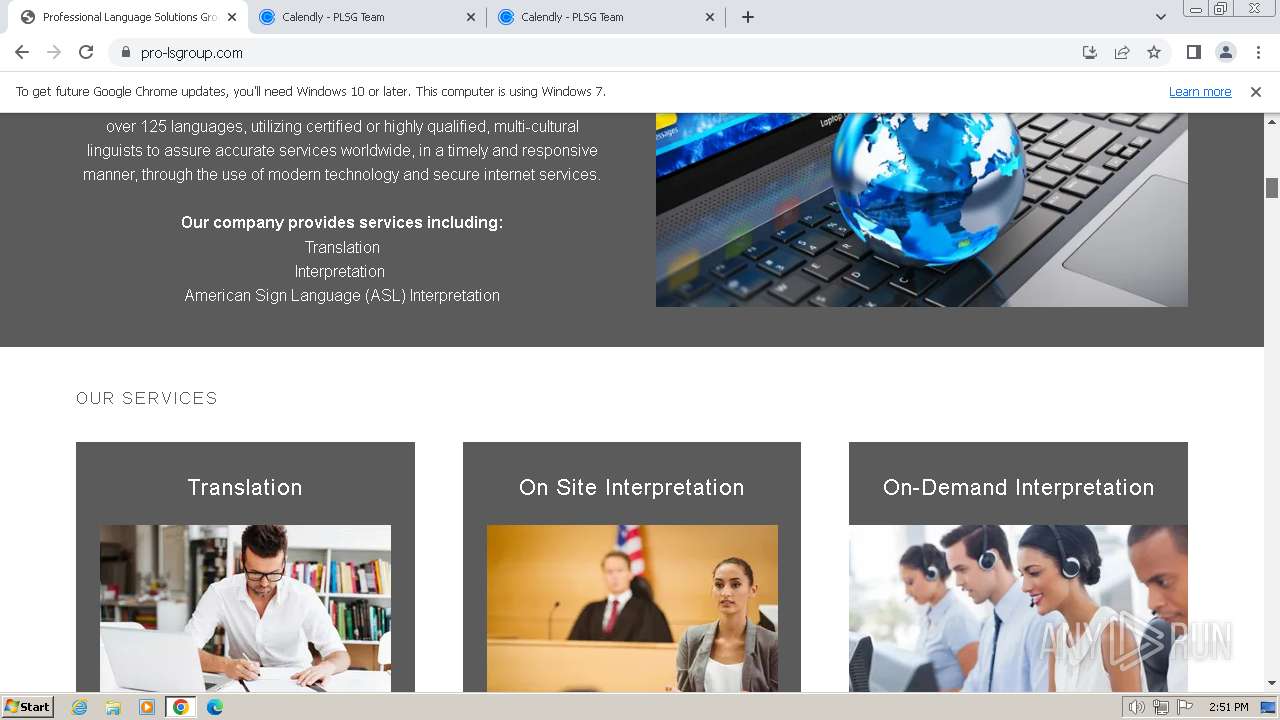Click the 'Translation' service list text
1280x720 pixels.
coord(342,248)
